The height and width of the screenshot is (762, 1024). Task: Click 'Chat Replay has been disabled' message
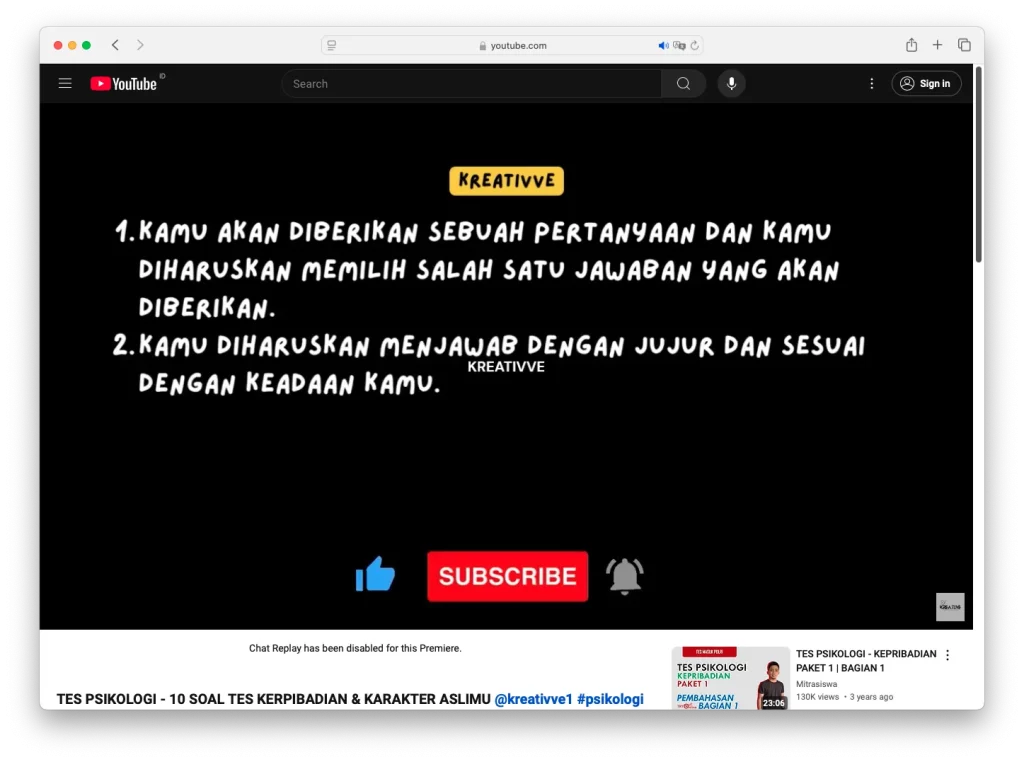(x=355, y=648)
